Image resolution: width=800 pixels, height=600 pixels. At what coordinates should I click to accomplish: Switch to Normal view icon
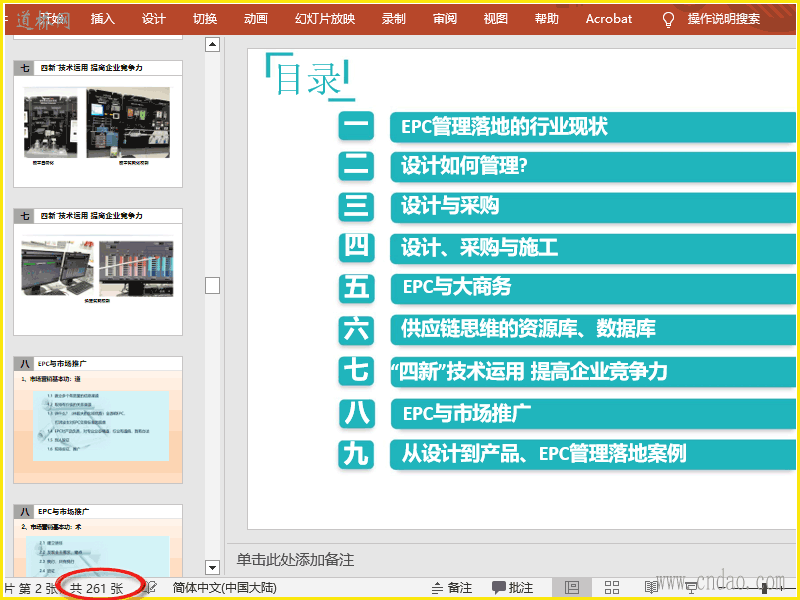point(572,588)
